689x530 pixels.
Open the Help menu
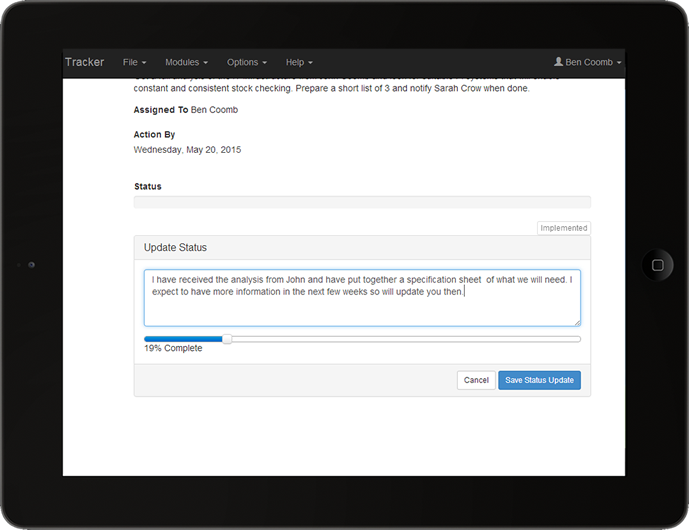pos(298,62)
